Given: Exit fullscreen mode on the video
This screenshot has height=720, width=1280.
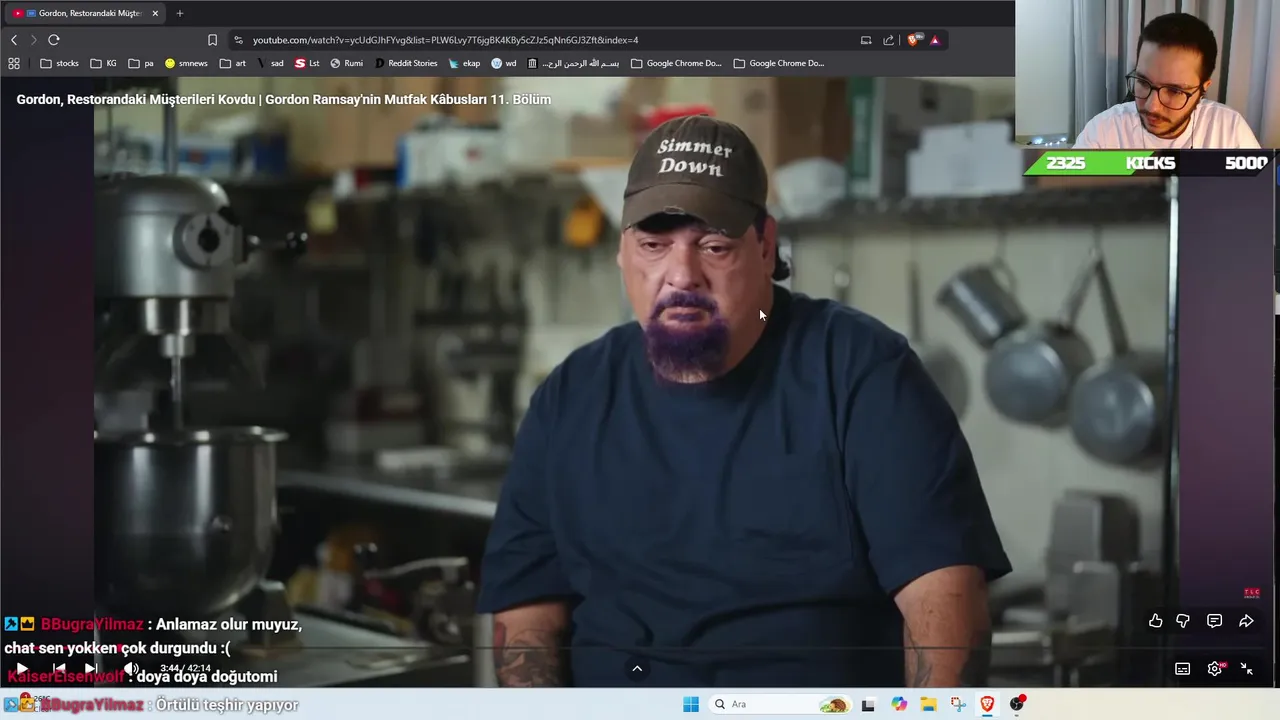Looking at the screenshot, I should pyautogui.click(x=1247, y=669).
